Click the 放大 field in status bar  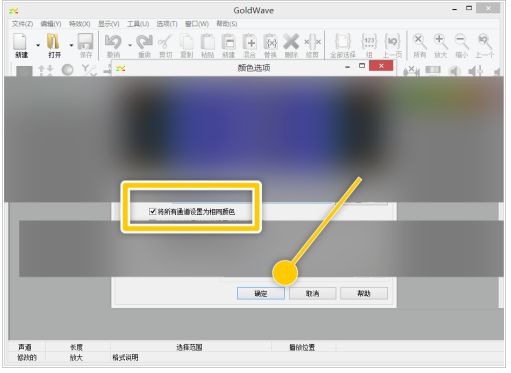(76, 358)
